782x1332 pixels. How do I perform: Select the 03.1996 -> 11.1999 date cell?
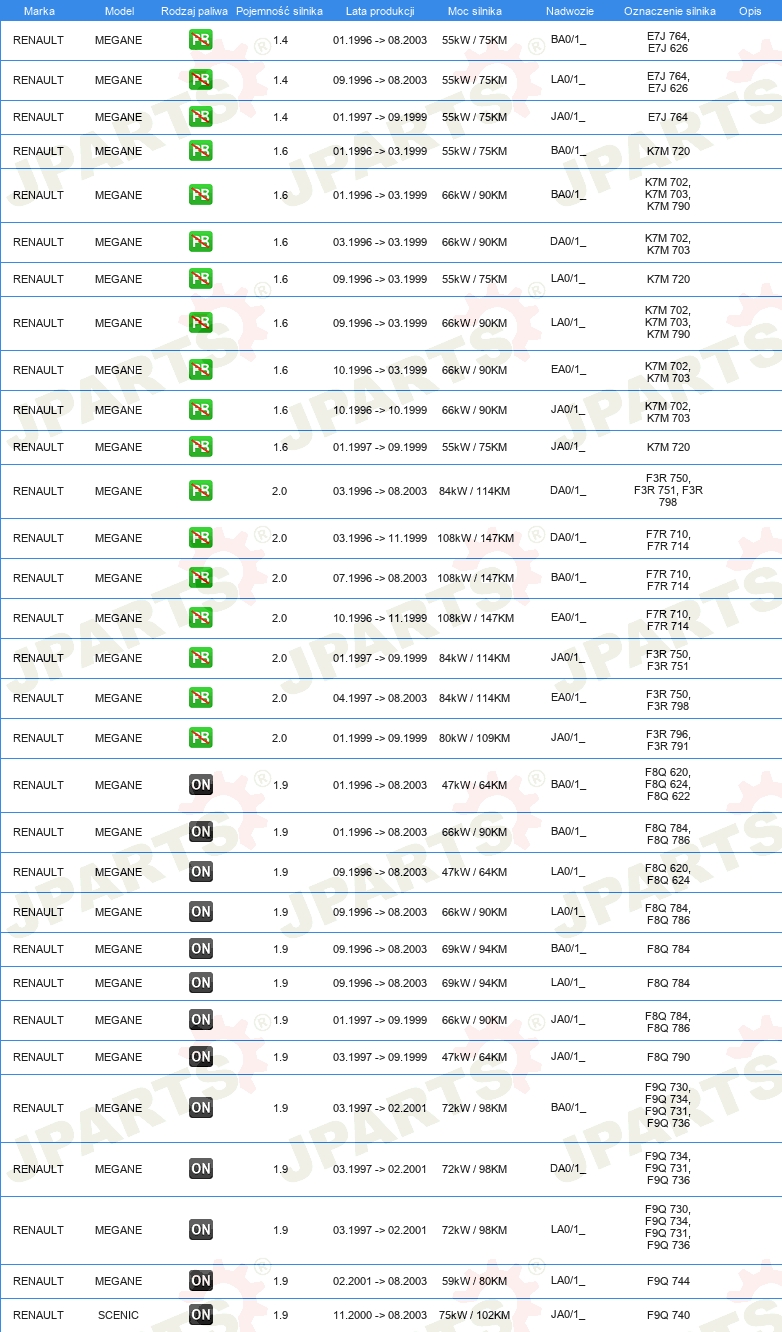pos(380,538)
